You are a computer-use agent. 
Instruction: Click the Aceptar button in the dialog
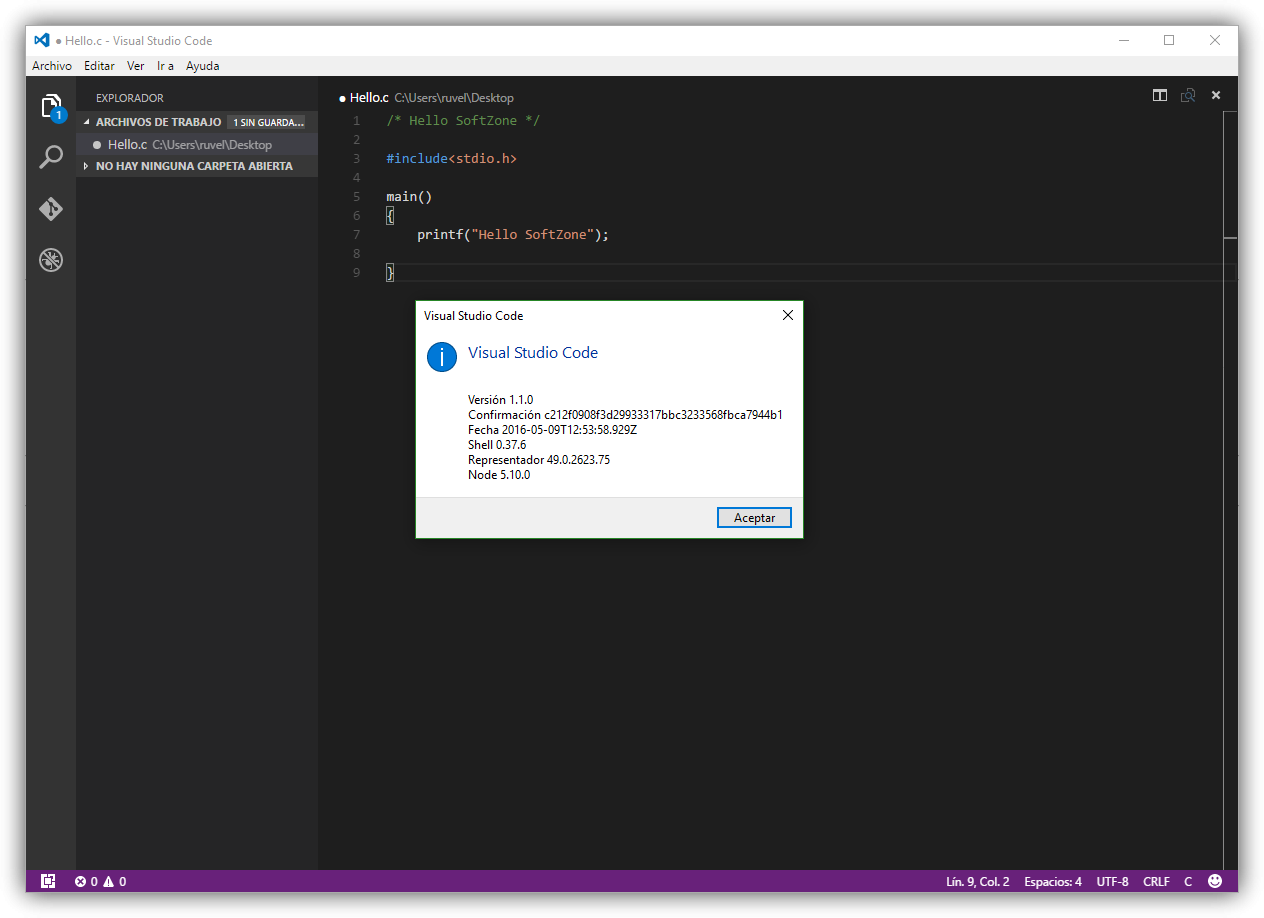[x=754, y=517]
